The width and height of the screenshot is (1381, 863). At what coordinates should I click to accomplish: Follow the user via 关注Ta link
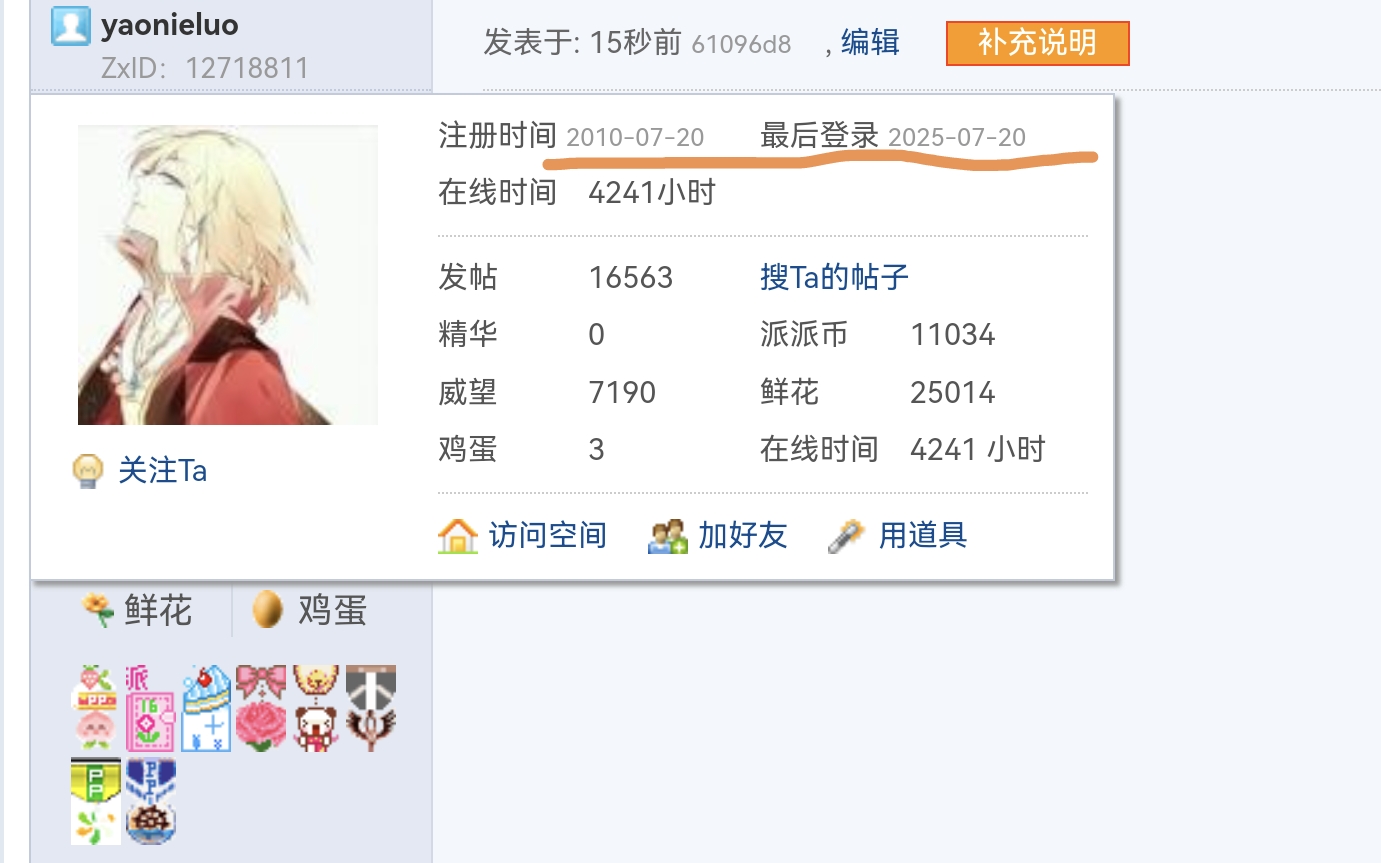(162, 470)
